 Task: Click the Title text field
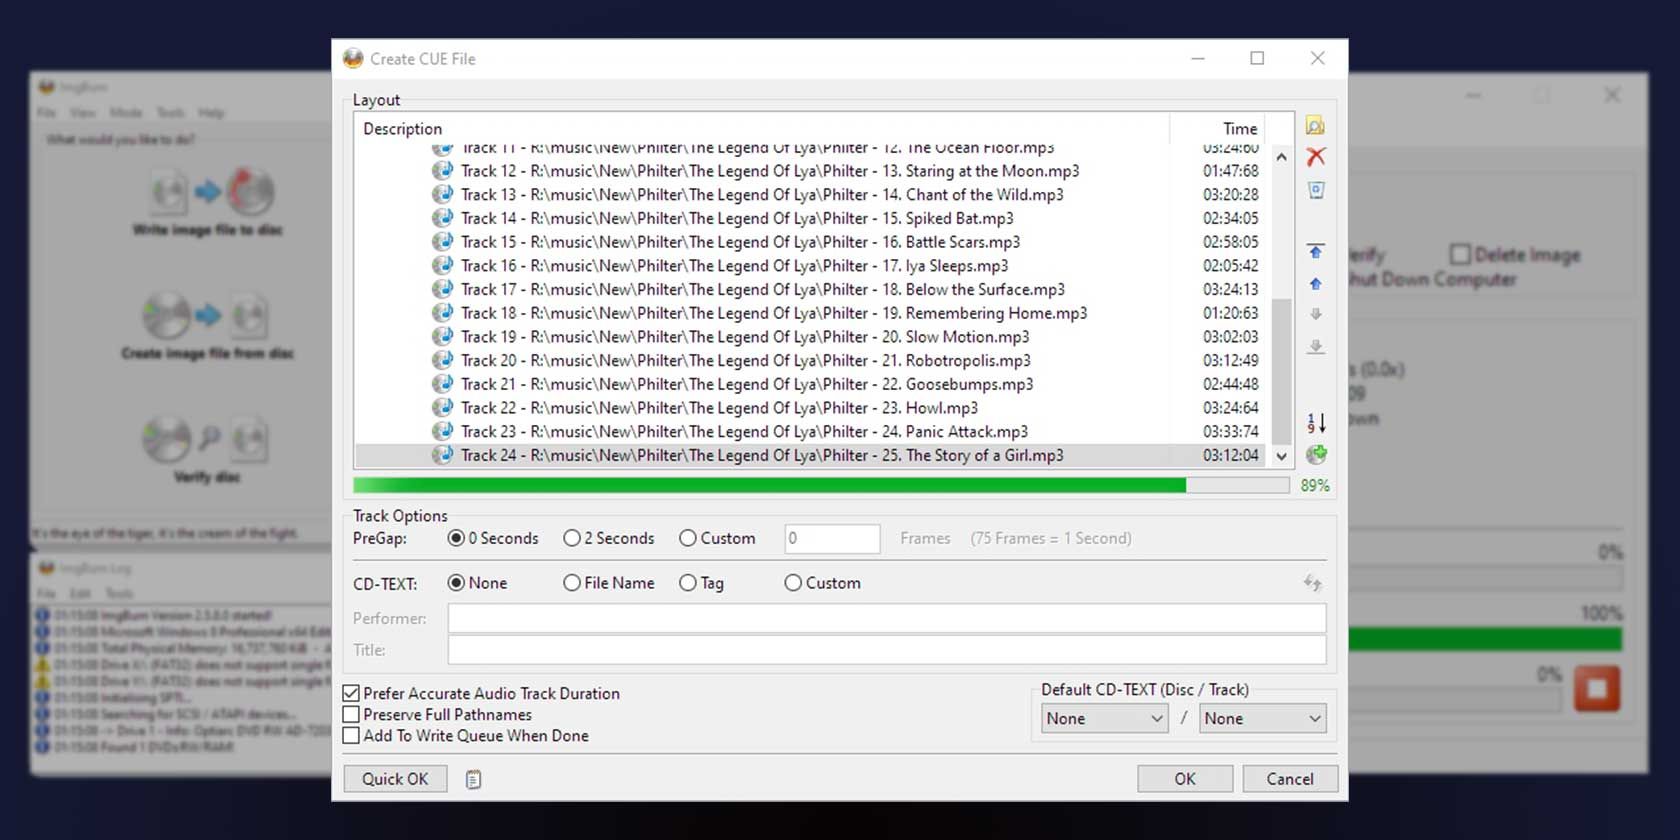[887, 650]
